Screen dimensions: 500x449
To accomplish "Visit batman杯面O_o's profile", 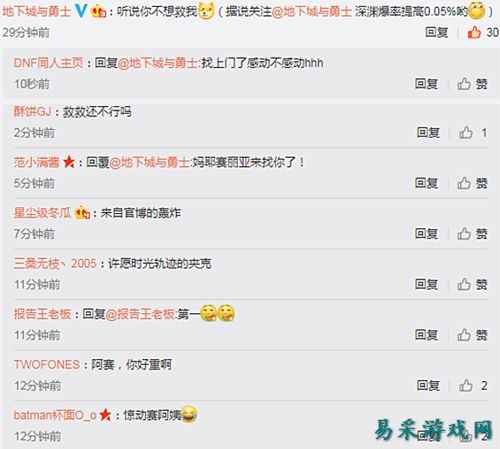I will (x=55, y=415).
